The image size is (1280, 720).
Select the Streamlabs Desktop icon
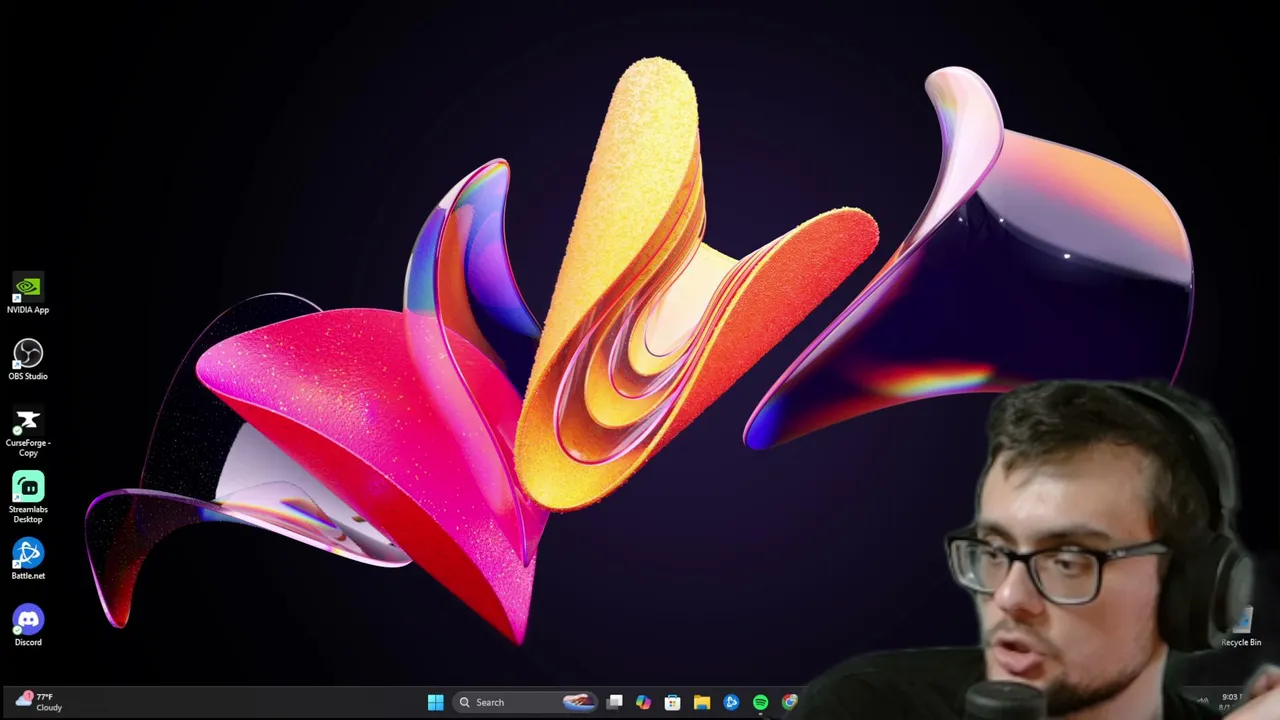click(28, 497)
